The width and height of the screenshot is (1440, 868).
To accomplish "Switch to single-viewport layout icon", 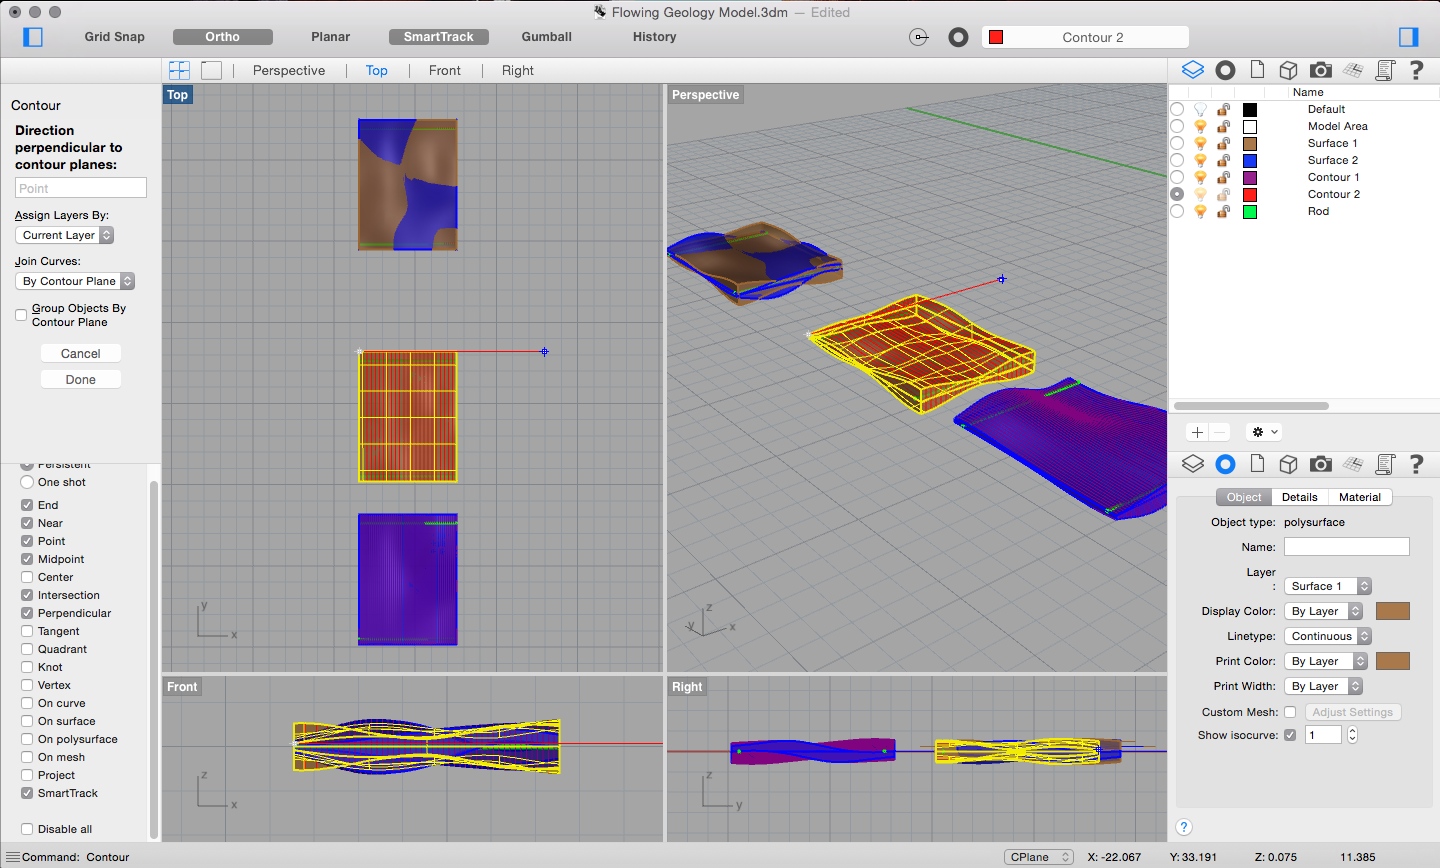I will pos(211,70).
